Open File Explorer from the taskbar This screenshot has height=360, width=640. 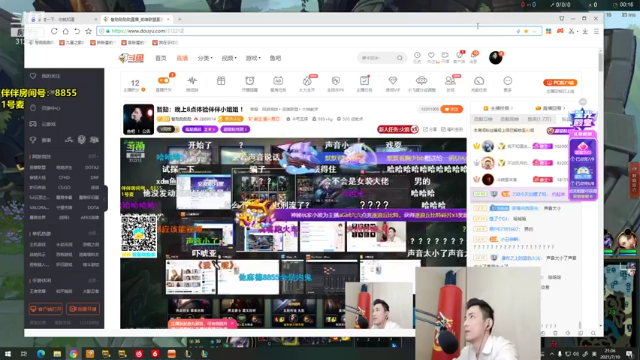(57, 354)
